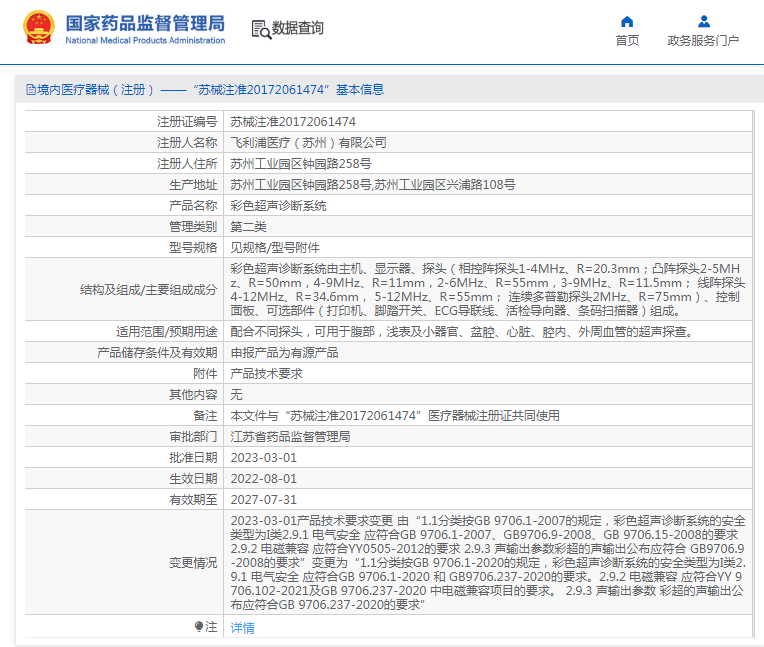Image resolution: width=764 pixels, height=647 pixels.
Task: Click the 型号规格 label
Action: pyautogui.click(x=193, y=247)
